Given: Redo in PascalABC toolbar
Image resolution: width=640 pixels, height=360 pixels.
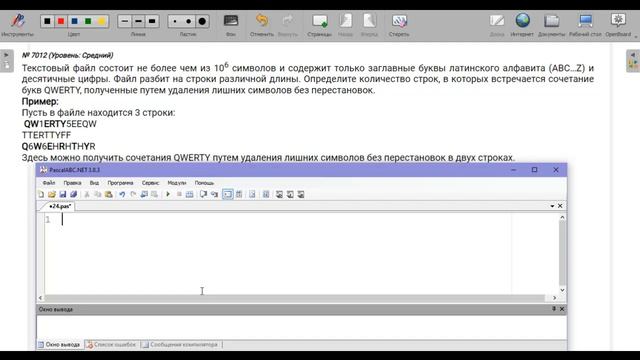Looking at the screenshot, I should tap(133, 194).
